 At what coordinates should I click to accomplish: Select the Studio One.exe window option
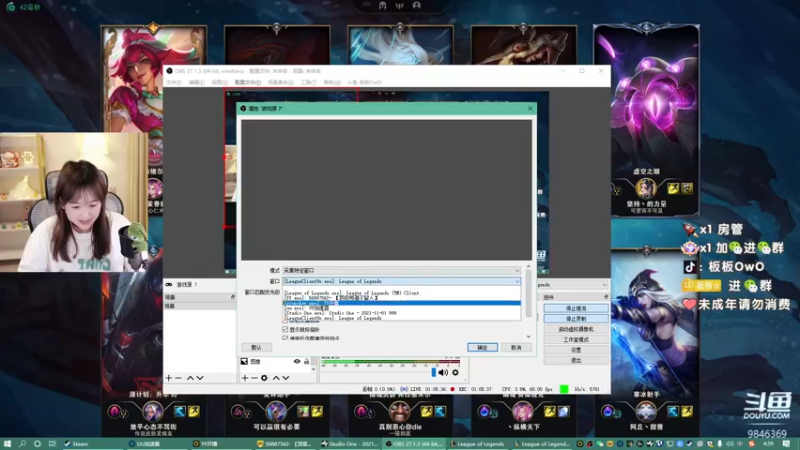coord(402,313)
